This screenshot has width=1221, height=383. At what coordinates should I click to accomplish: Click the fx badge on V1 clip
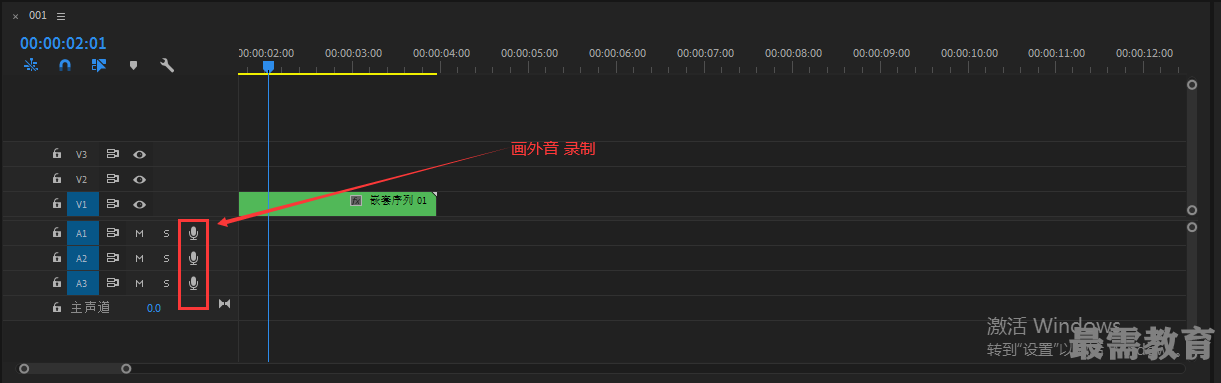coord(355,200)
